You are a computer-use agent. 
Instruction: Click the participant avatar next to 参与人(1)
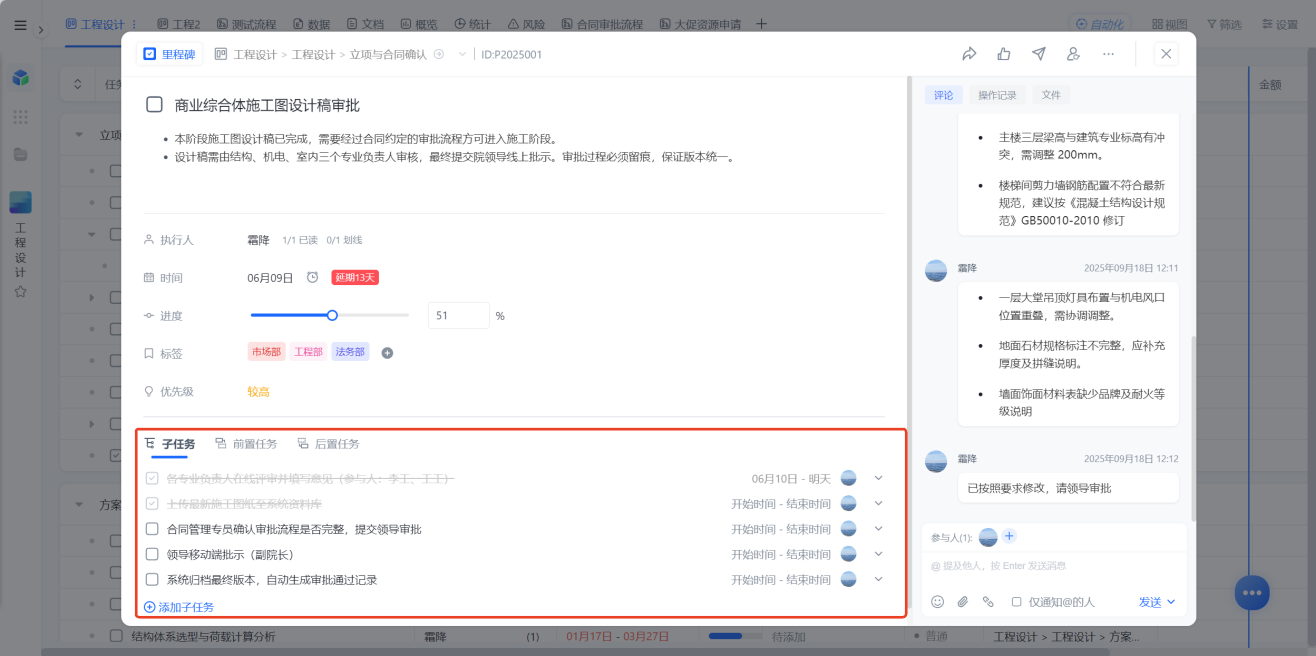(x=988, y=537)
